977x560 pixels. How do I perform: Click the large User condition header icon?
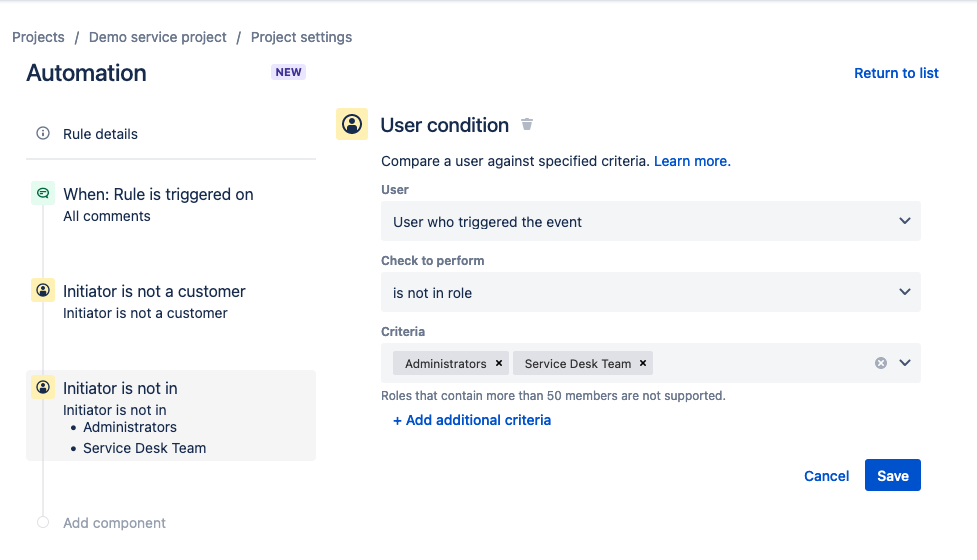[352, 125]
